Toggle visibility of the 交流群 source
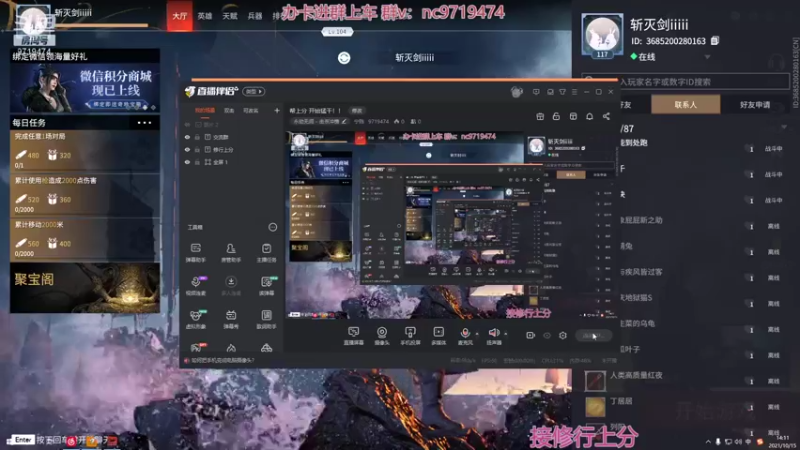Screen dimensions: 800x450 187,137
